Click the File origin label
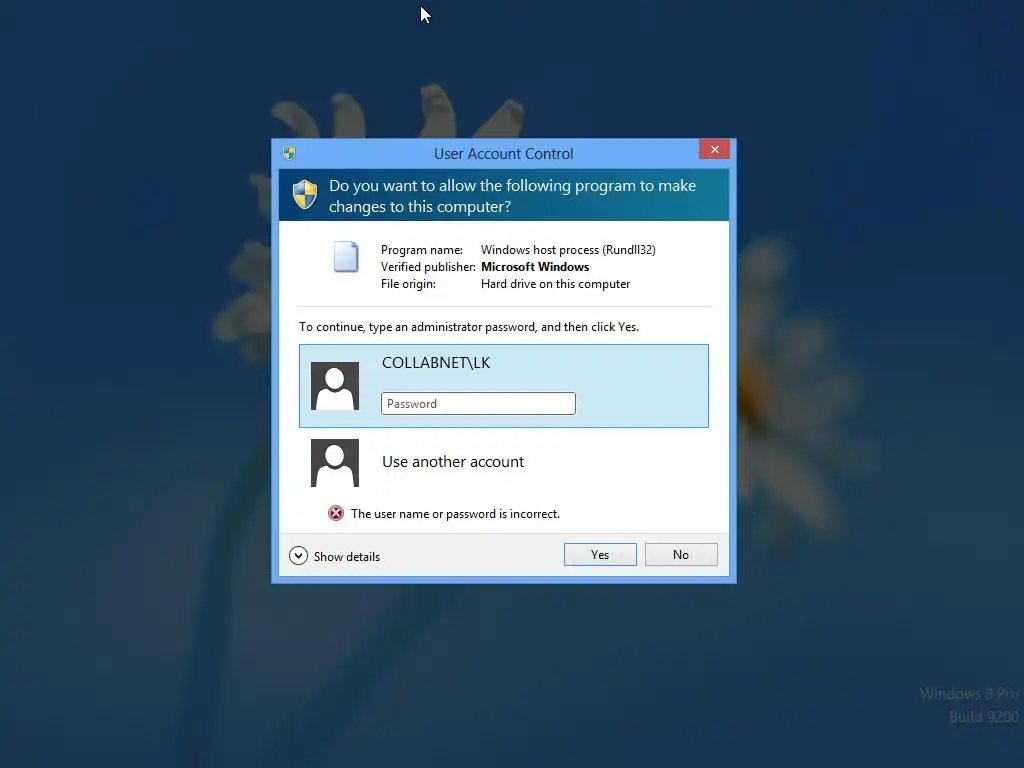The width and height of the screenshot is (1024, 768). click(408, 284)
